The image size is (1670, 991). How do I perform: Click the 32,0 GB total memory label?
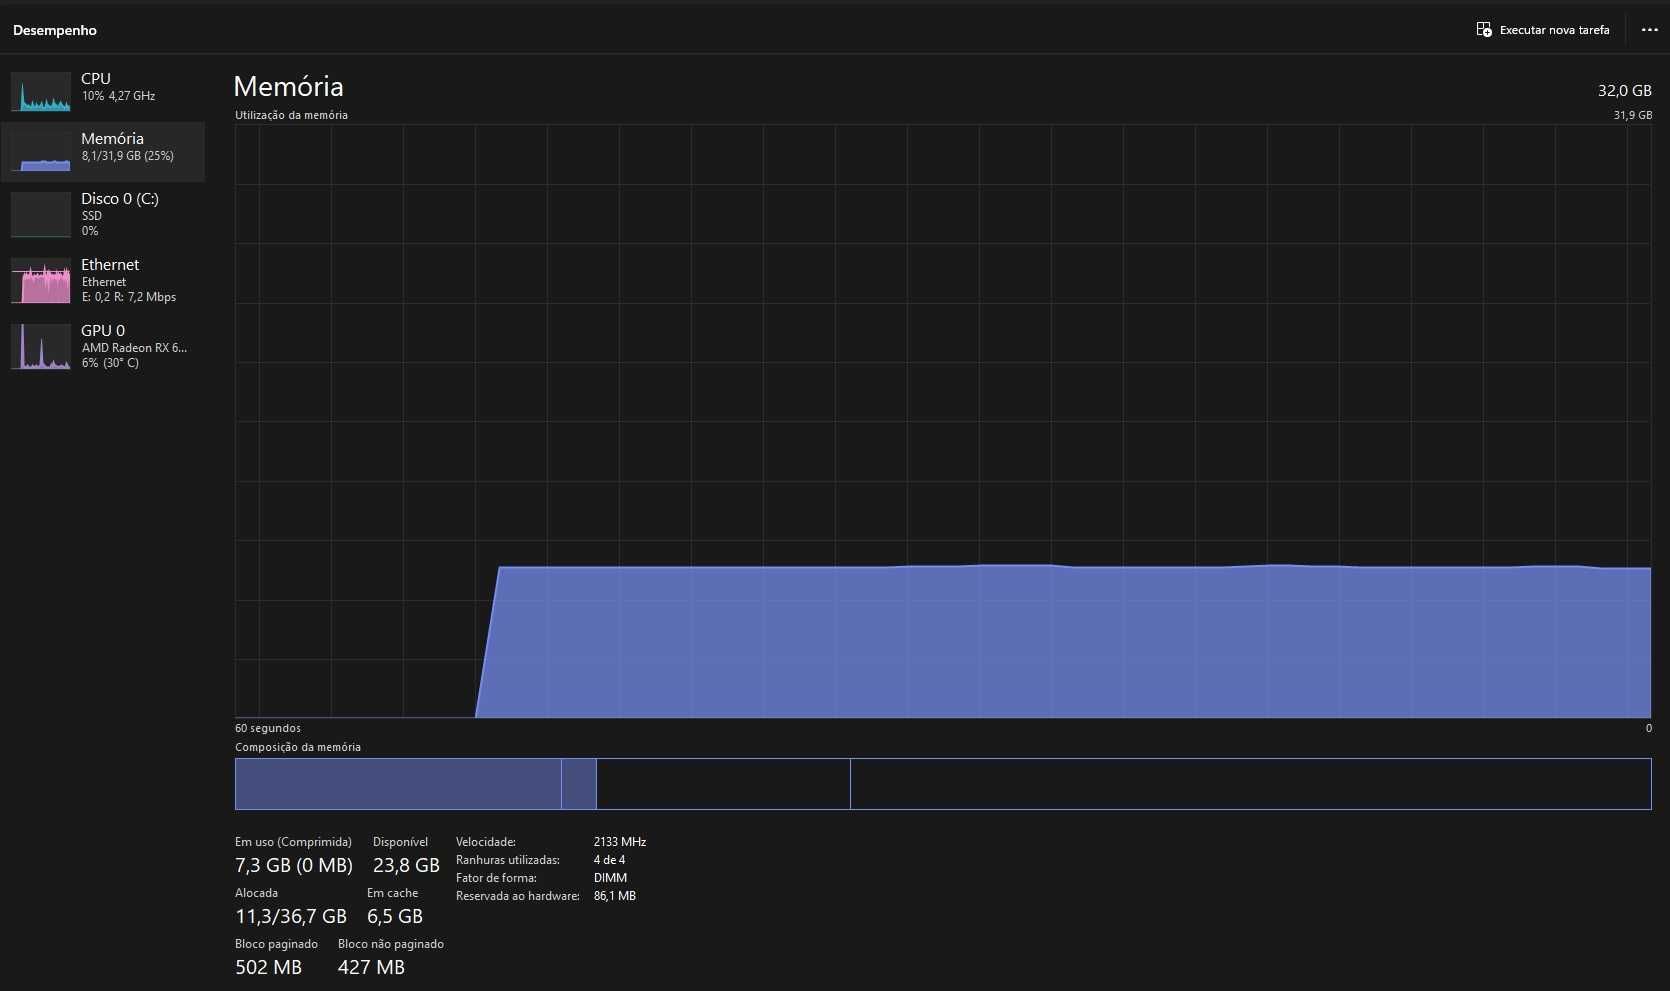[x=1624, y=91]
